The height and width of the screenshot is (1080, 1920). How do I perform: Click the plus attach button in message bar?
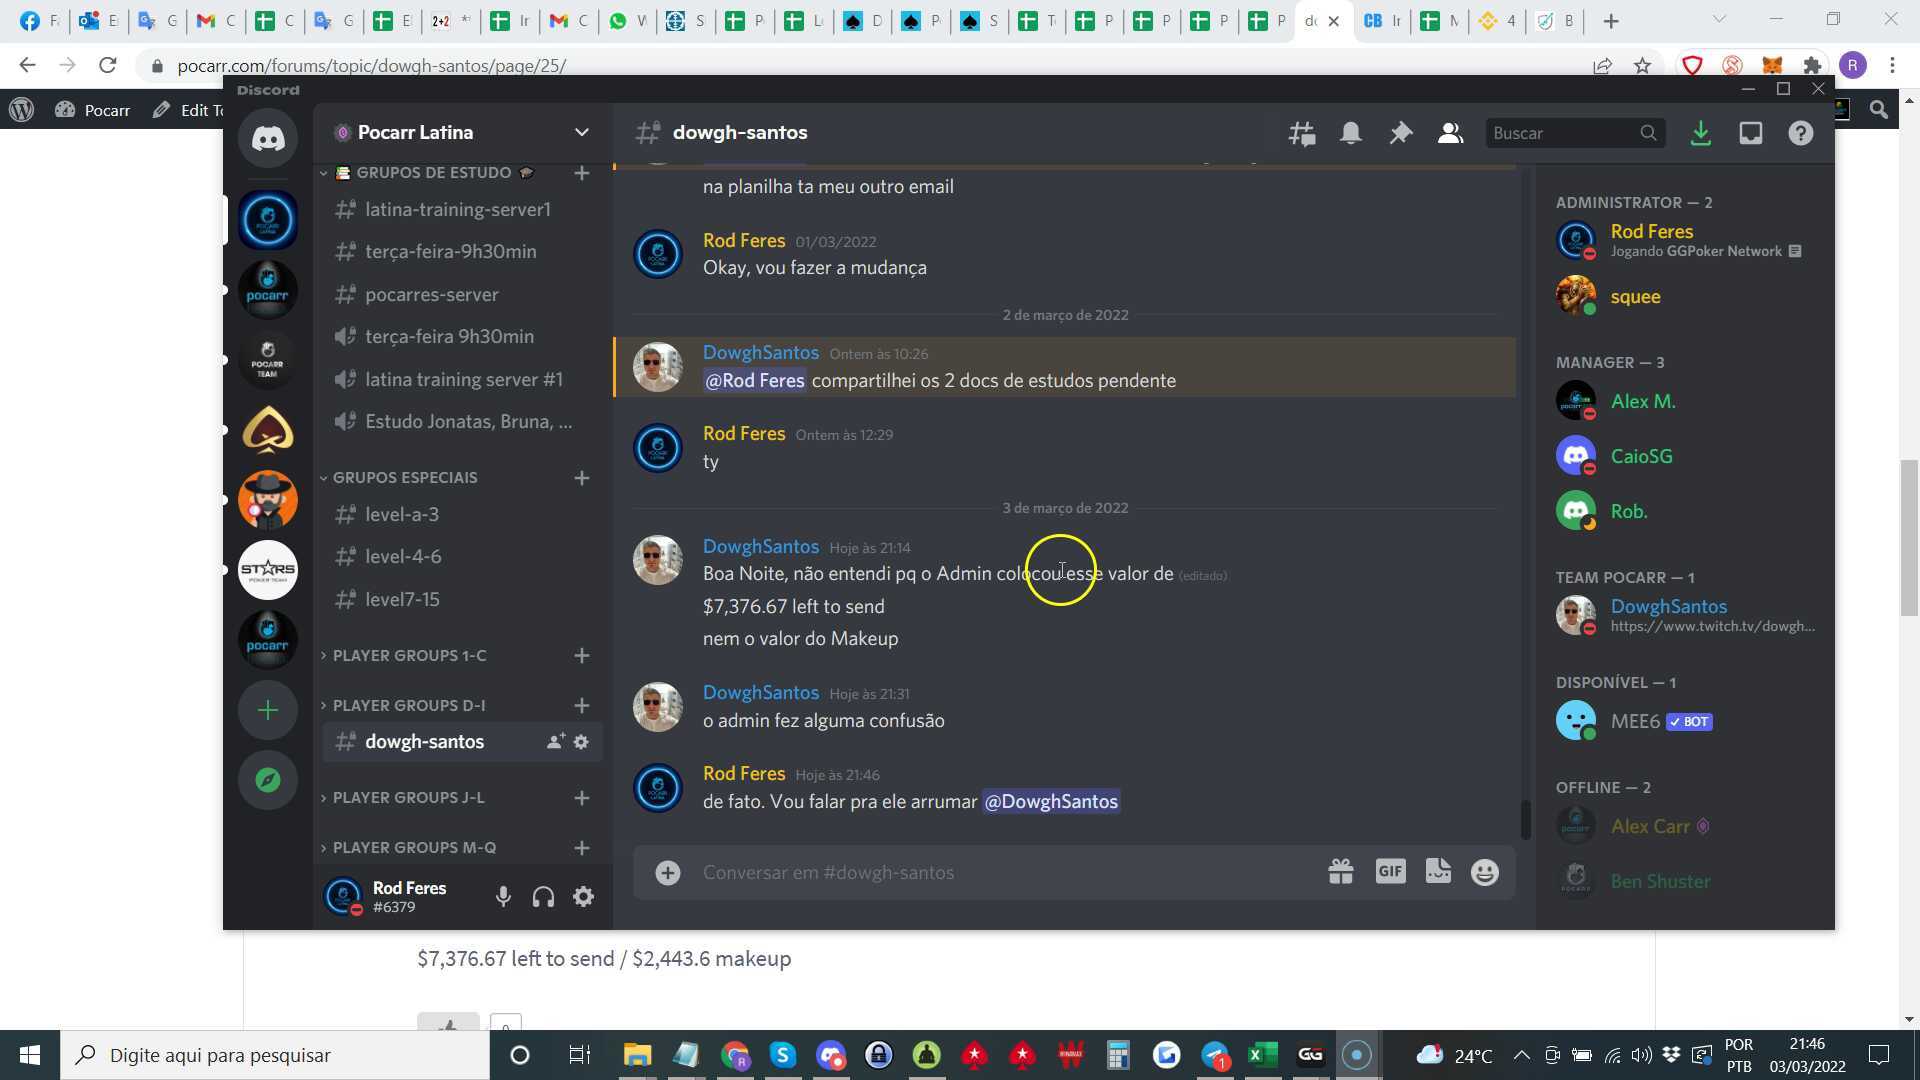(x=668, y=872)
